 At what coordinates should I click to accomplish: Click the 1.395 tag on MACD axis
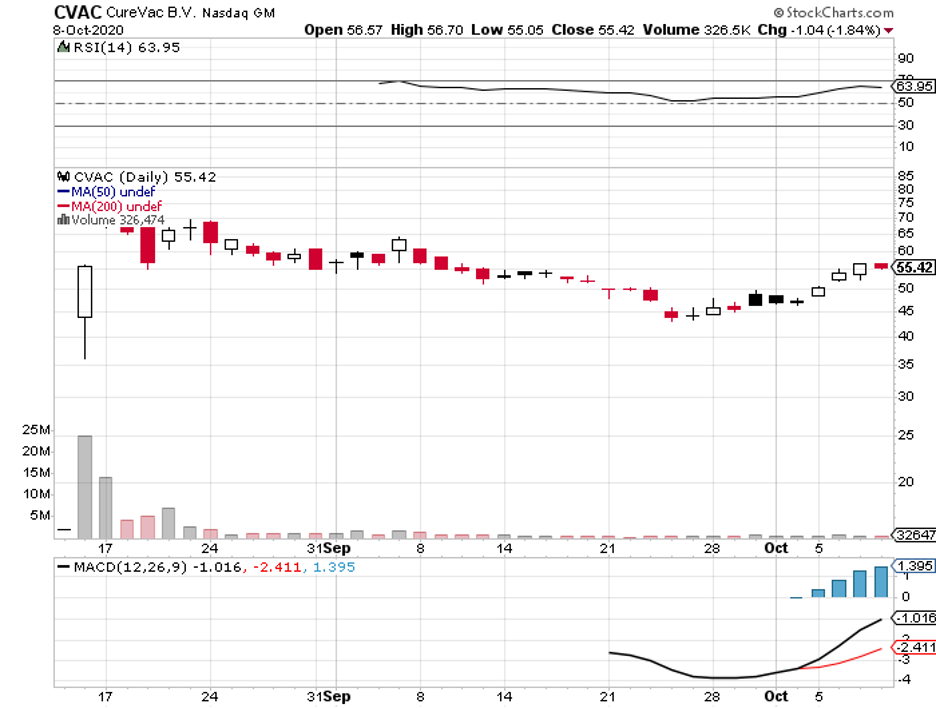pos(913,566)
